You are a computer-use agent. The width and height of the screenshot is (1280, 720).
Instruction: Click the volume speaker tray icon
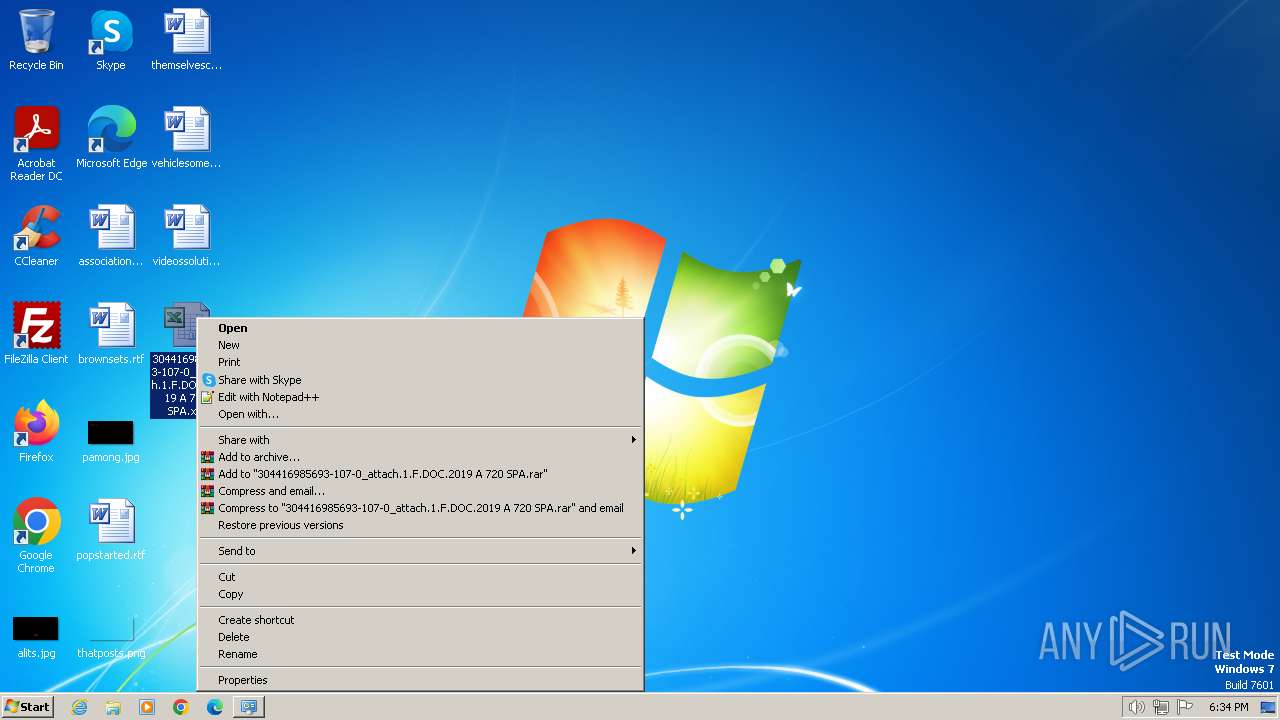(x=1136, y=707)
